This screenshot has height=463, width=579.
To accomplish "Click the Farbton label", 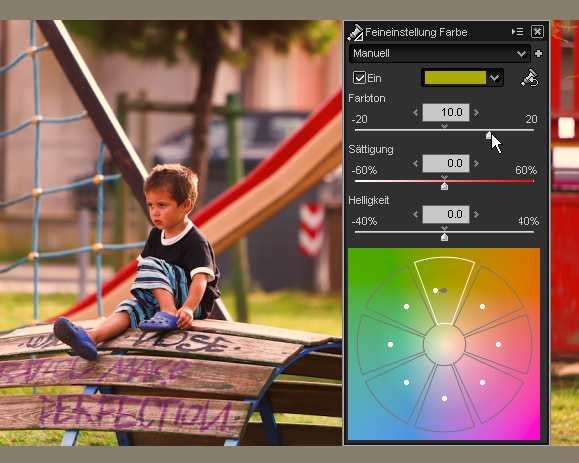I will click(367, 98).
